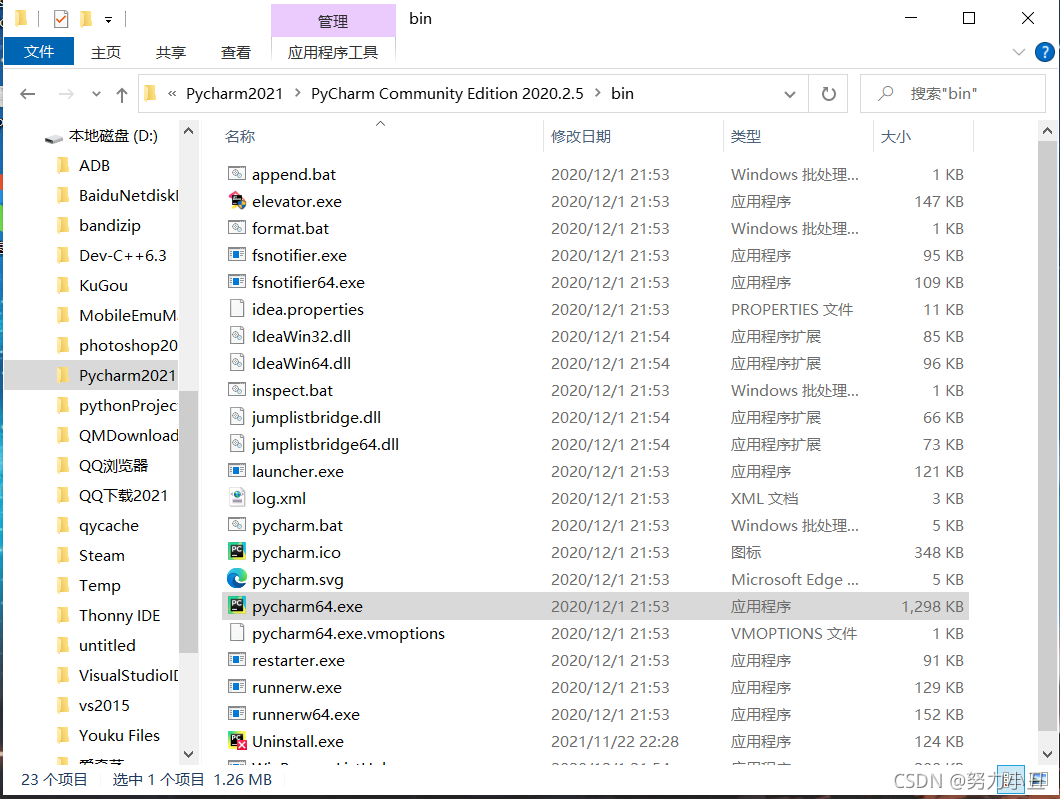Select the fsnotifier.exe file icon
Screen dimensions: 1060x799
pos(237,255)
